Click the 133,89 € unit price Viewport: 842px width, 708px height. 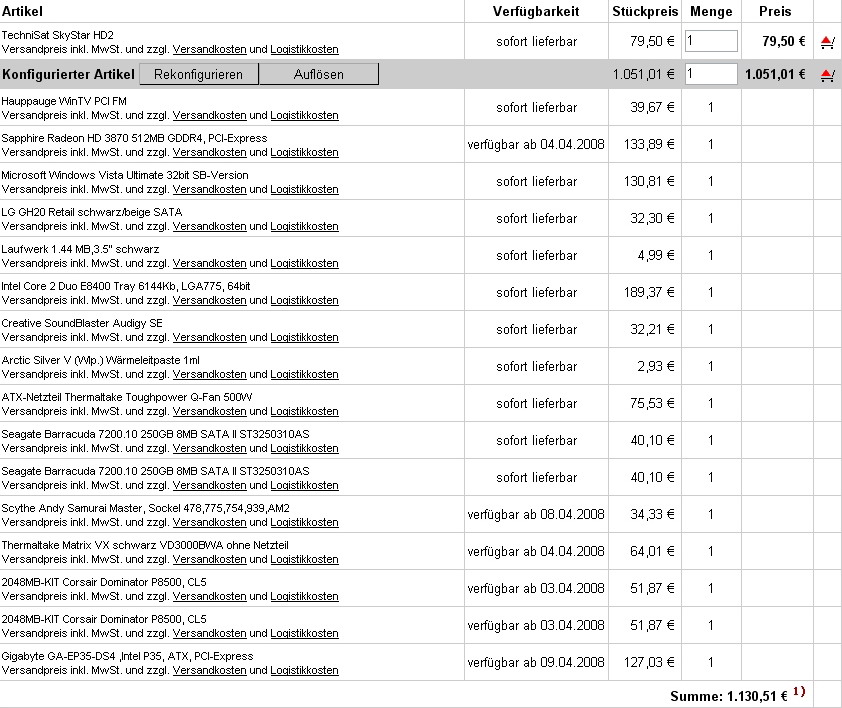pos(649,145)
